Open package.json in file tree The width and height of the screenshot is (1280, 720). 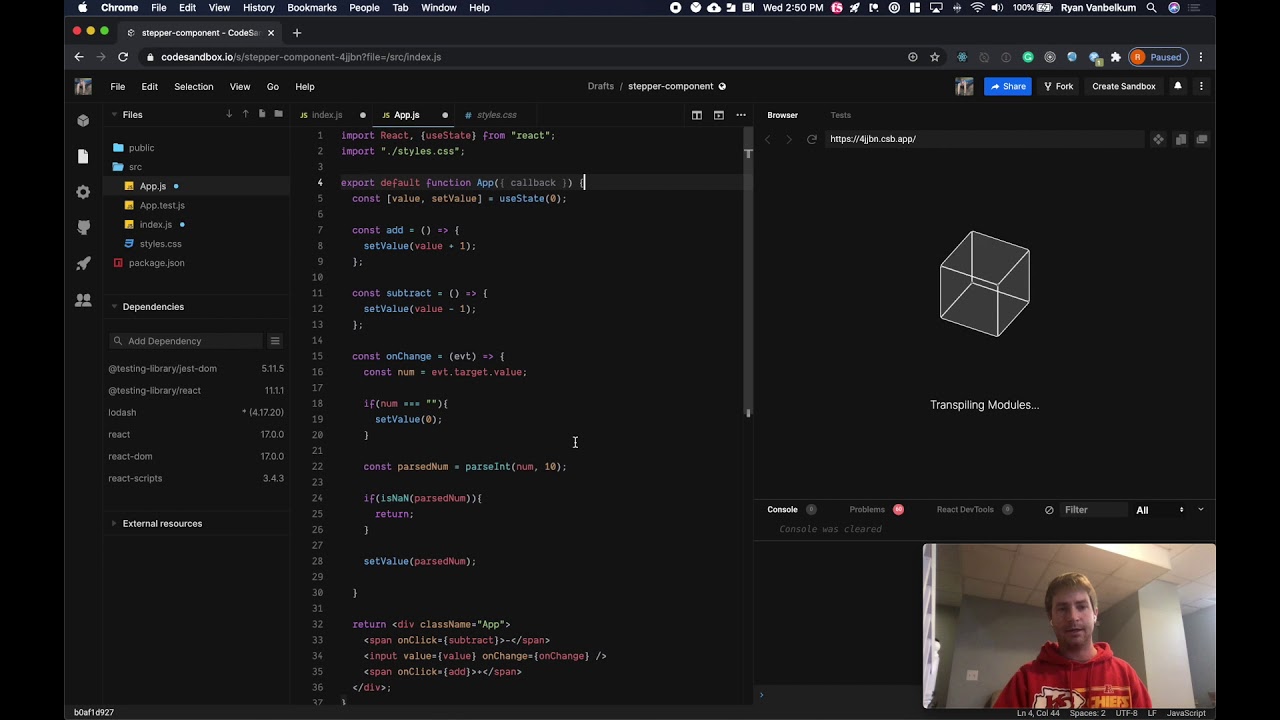click(x=156, y=263)
